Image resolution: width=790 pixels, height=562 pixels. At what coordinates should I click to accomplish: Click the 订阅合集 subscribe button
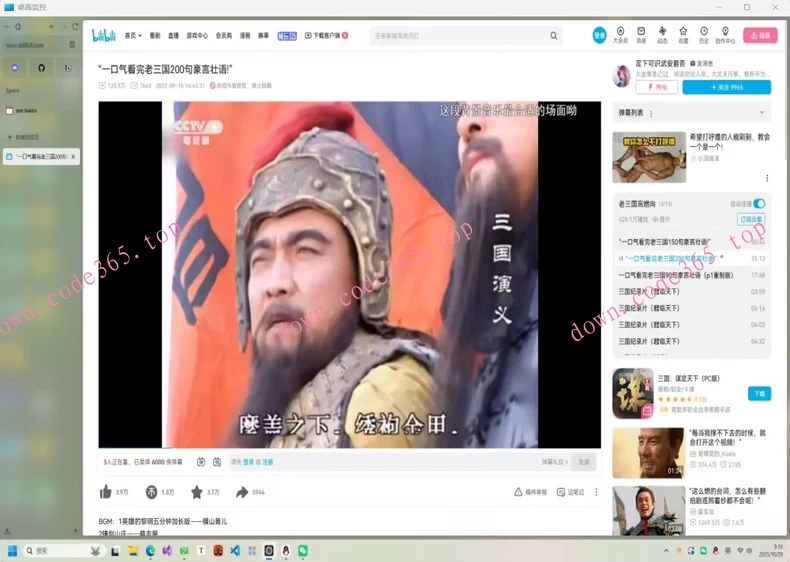pos(751,219)
